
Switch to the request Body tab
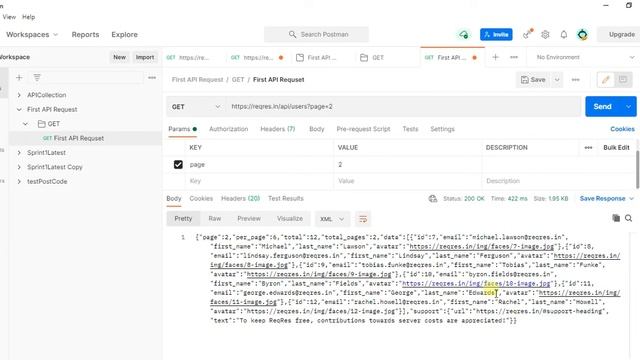pos(317,129)
